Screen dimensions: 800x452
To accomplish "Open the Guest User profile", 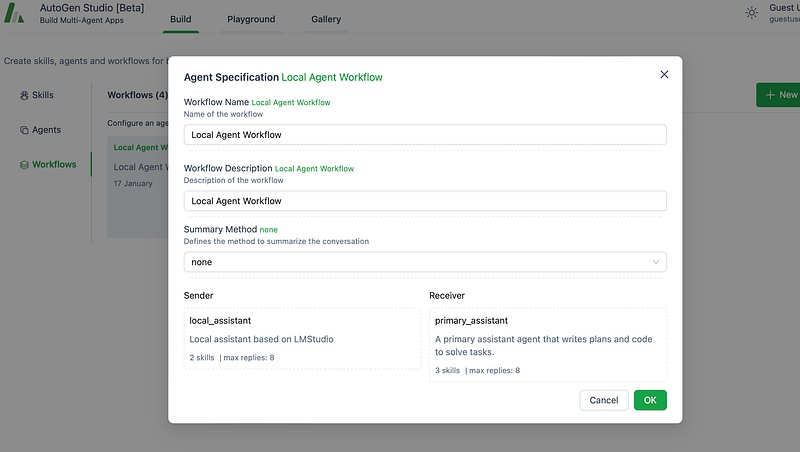I will (784, 13).
